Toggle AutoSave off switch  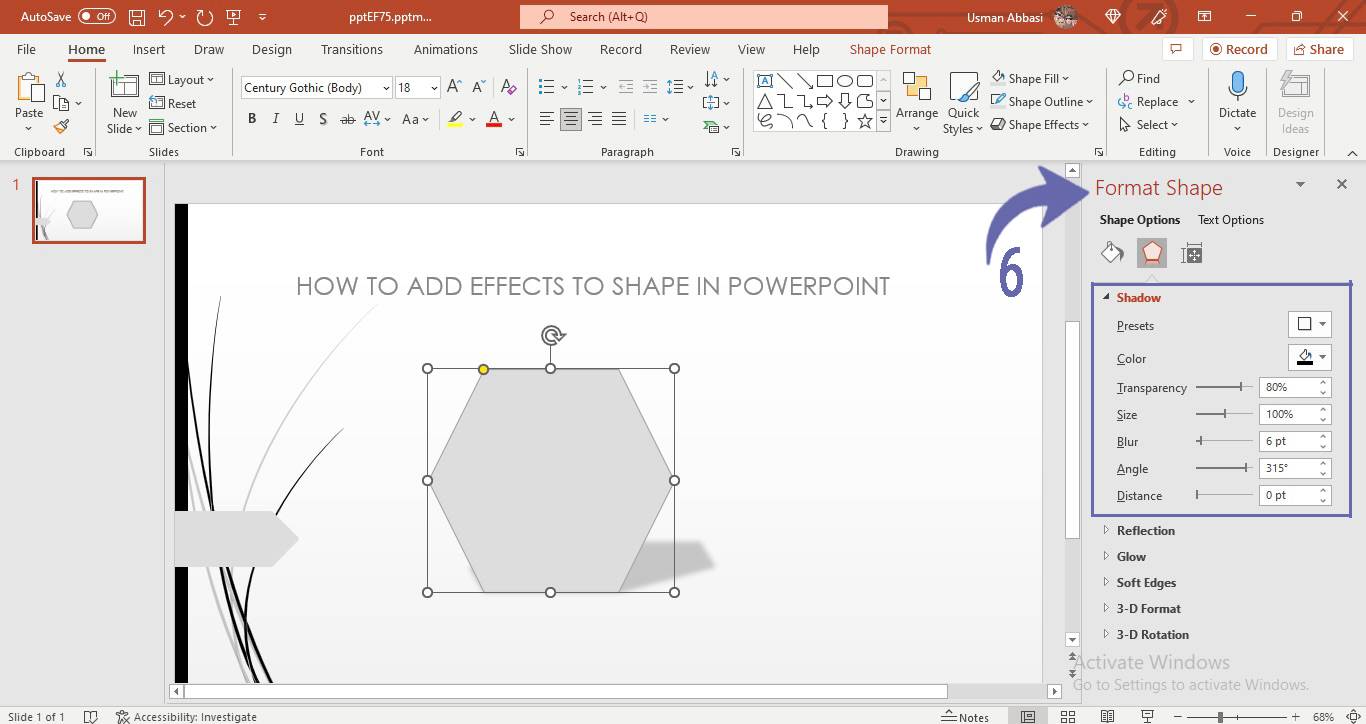96,17
